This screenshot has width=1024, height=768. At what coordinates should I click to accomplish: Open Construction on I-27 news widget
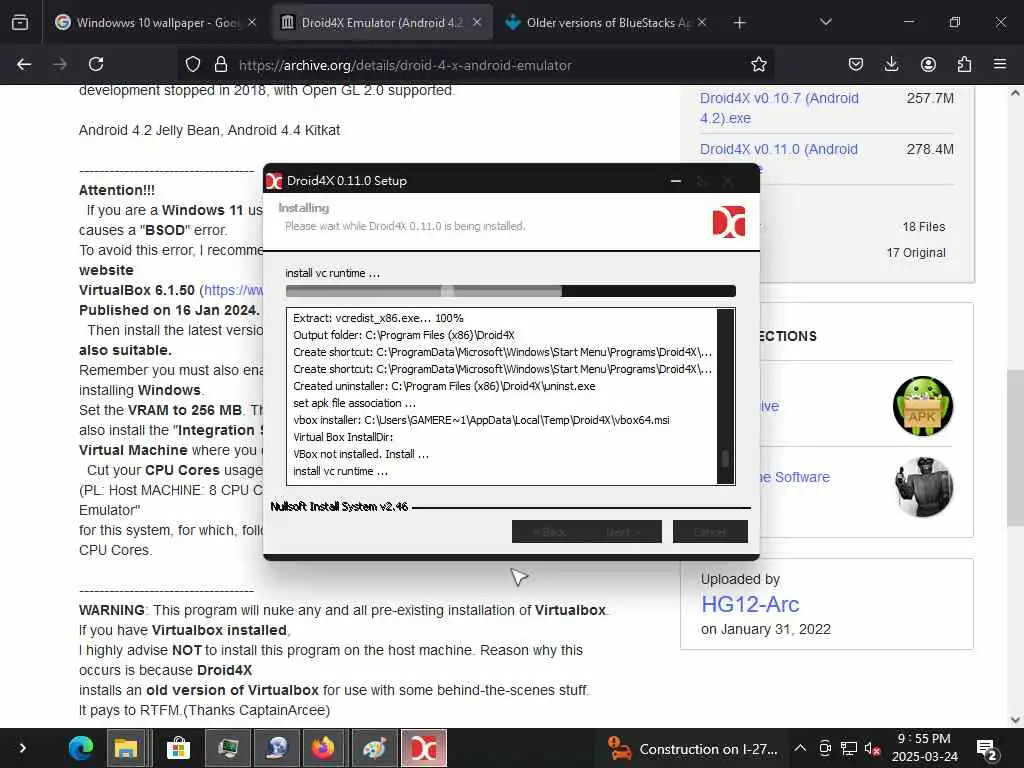pyautogui.click(x=692, y=748)
